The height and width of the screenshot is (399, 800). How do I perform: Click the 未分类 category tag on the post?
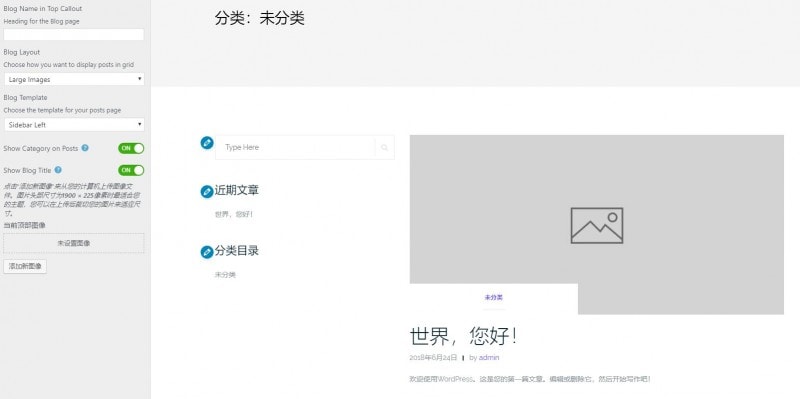[x=494, y=297]
